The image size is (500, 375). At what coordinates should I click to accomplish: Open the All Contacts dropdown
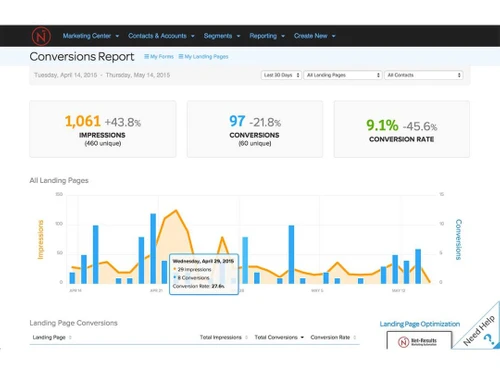pyautogui.click(x=424, y=75)
